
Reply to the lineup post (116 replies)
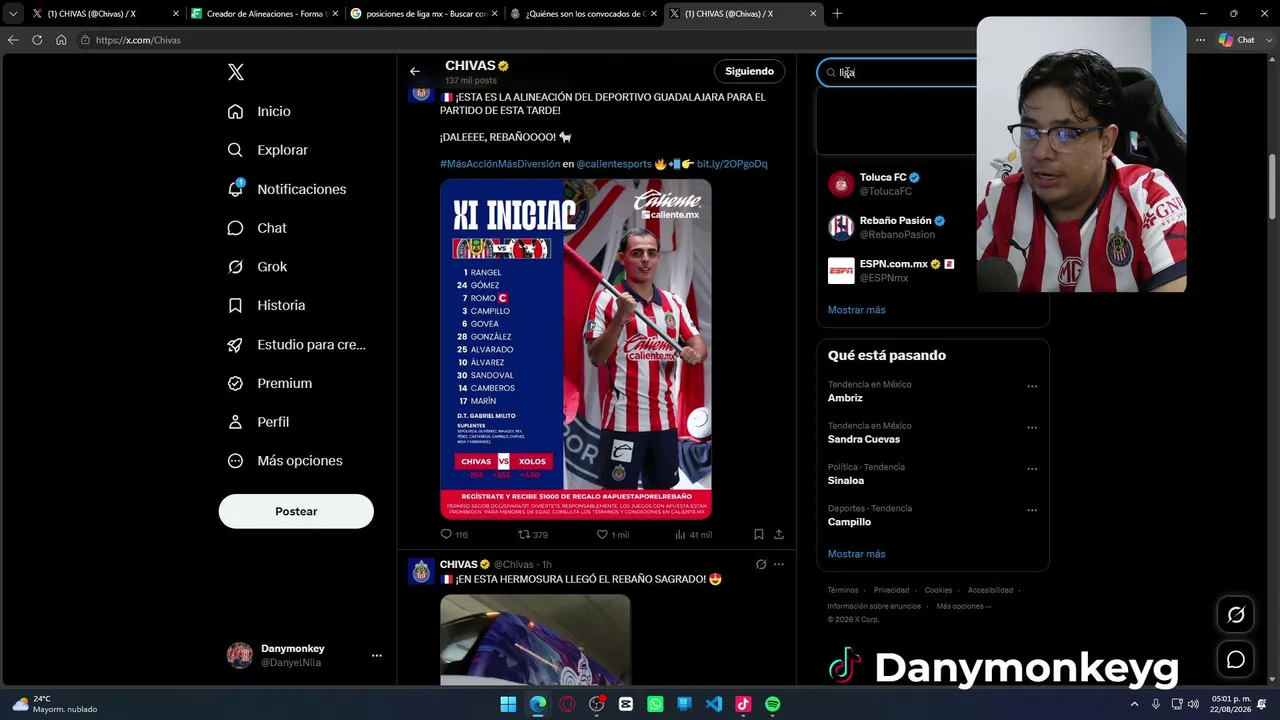(x=454, y=535)
